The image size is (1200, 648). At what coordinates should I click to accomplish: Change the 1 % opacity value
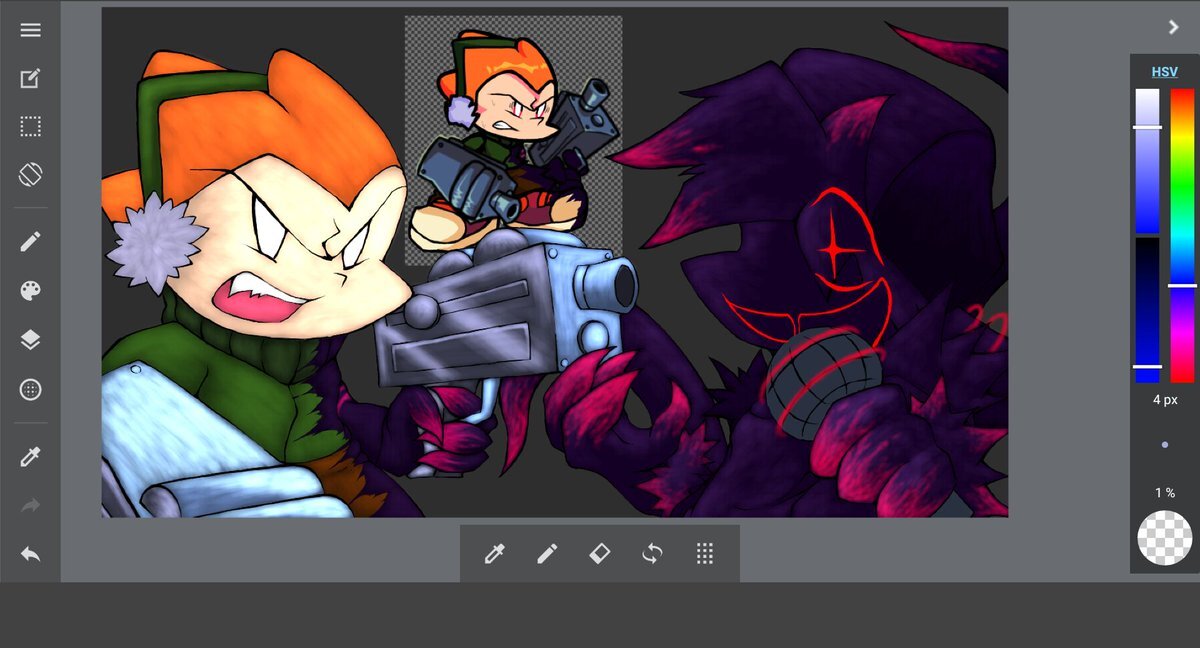point(1165,493)
